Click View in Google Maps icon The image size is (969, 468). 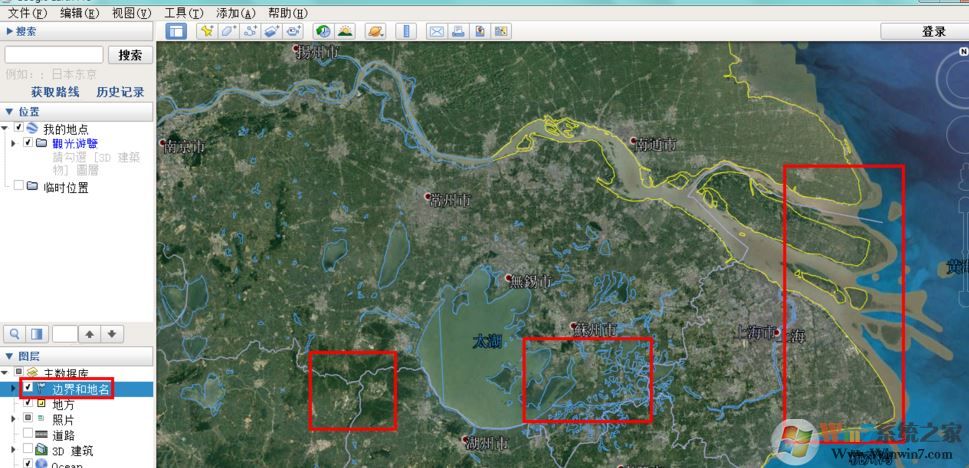[501, 31]
